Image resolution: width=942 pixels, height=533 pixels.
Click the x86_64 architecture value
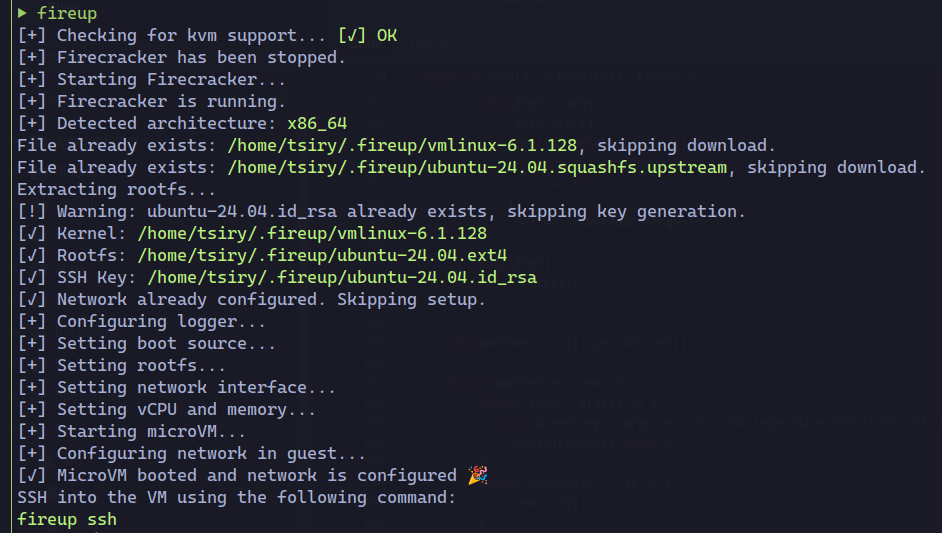316,124
